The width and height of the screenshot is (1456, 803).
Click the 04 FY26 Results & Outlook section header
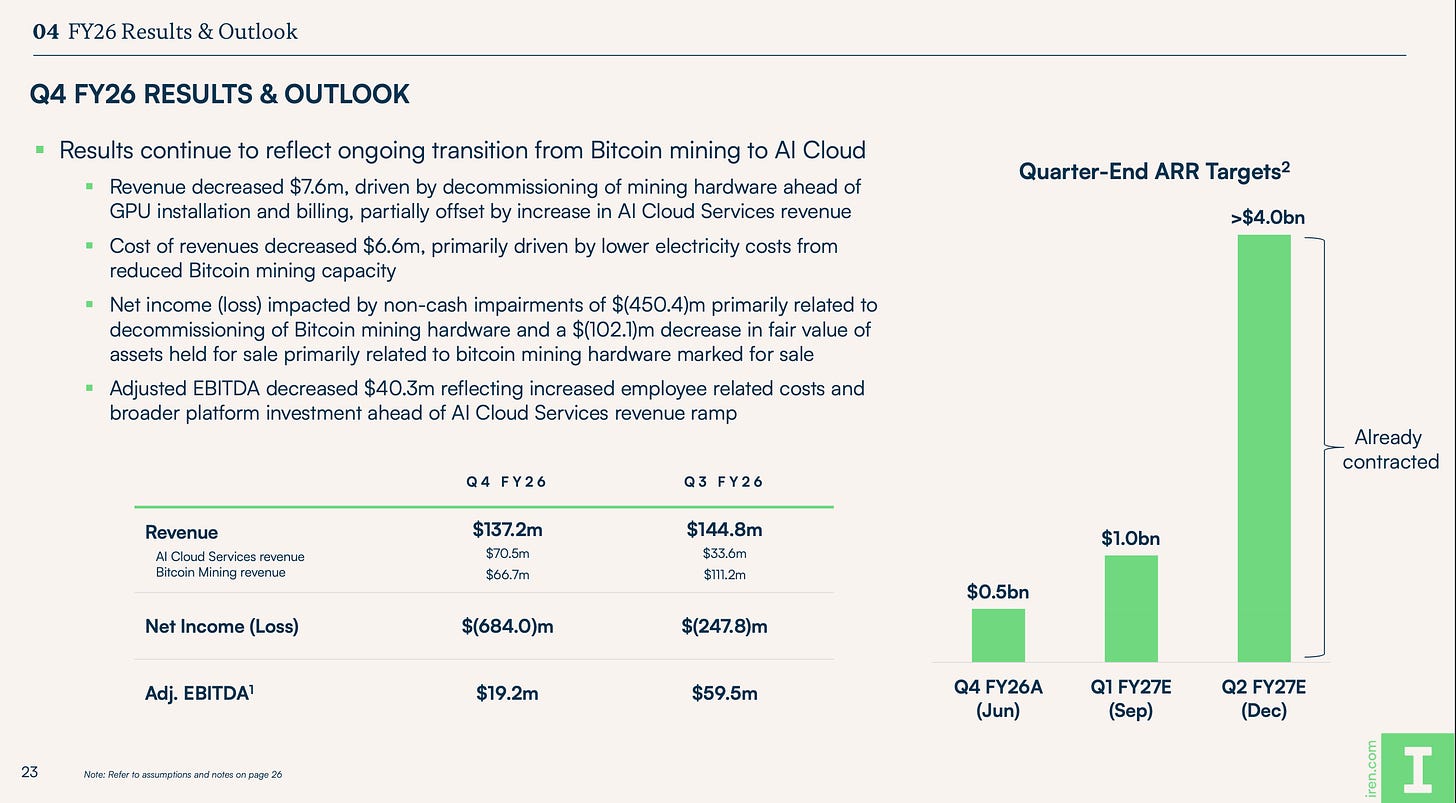point(165,31)
